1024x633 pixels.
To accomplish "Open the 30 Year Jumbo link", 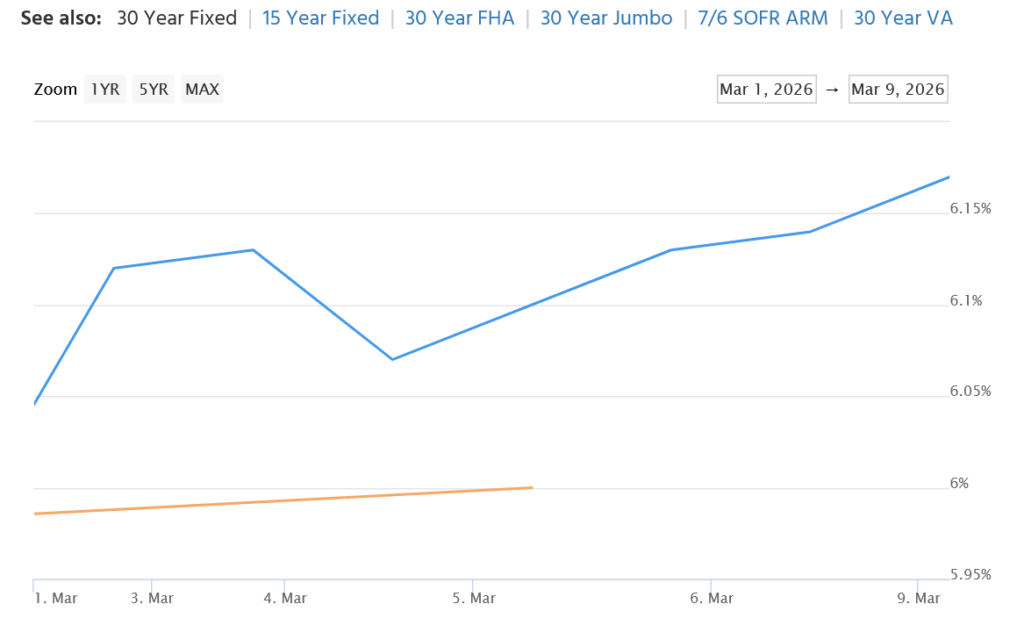I will click(x=606, y=18).
